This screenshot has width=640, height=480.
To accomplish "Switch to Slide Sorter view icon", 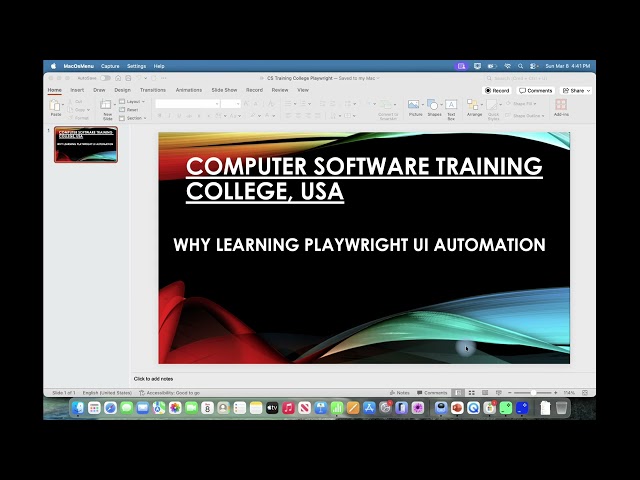I will click(472, 393).
